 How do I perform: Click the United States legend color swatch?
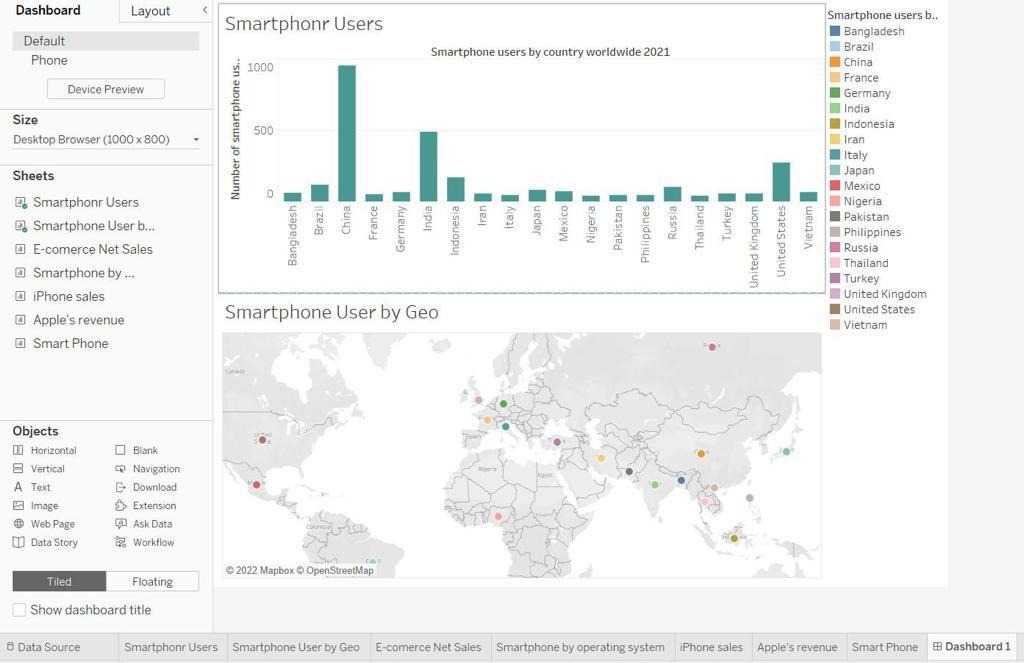click(835, 310)
